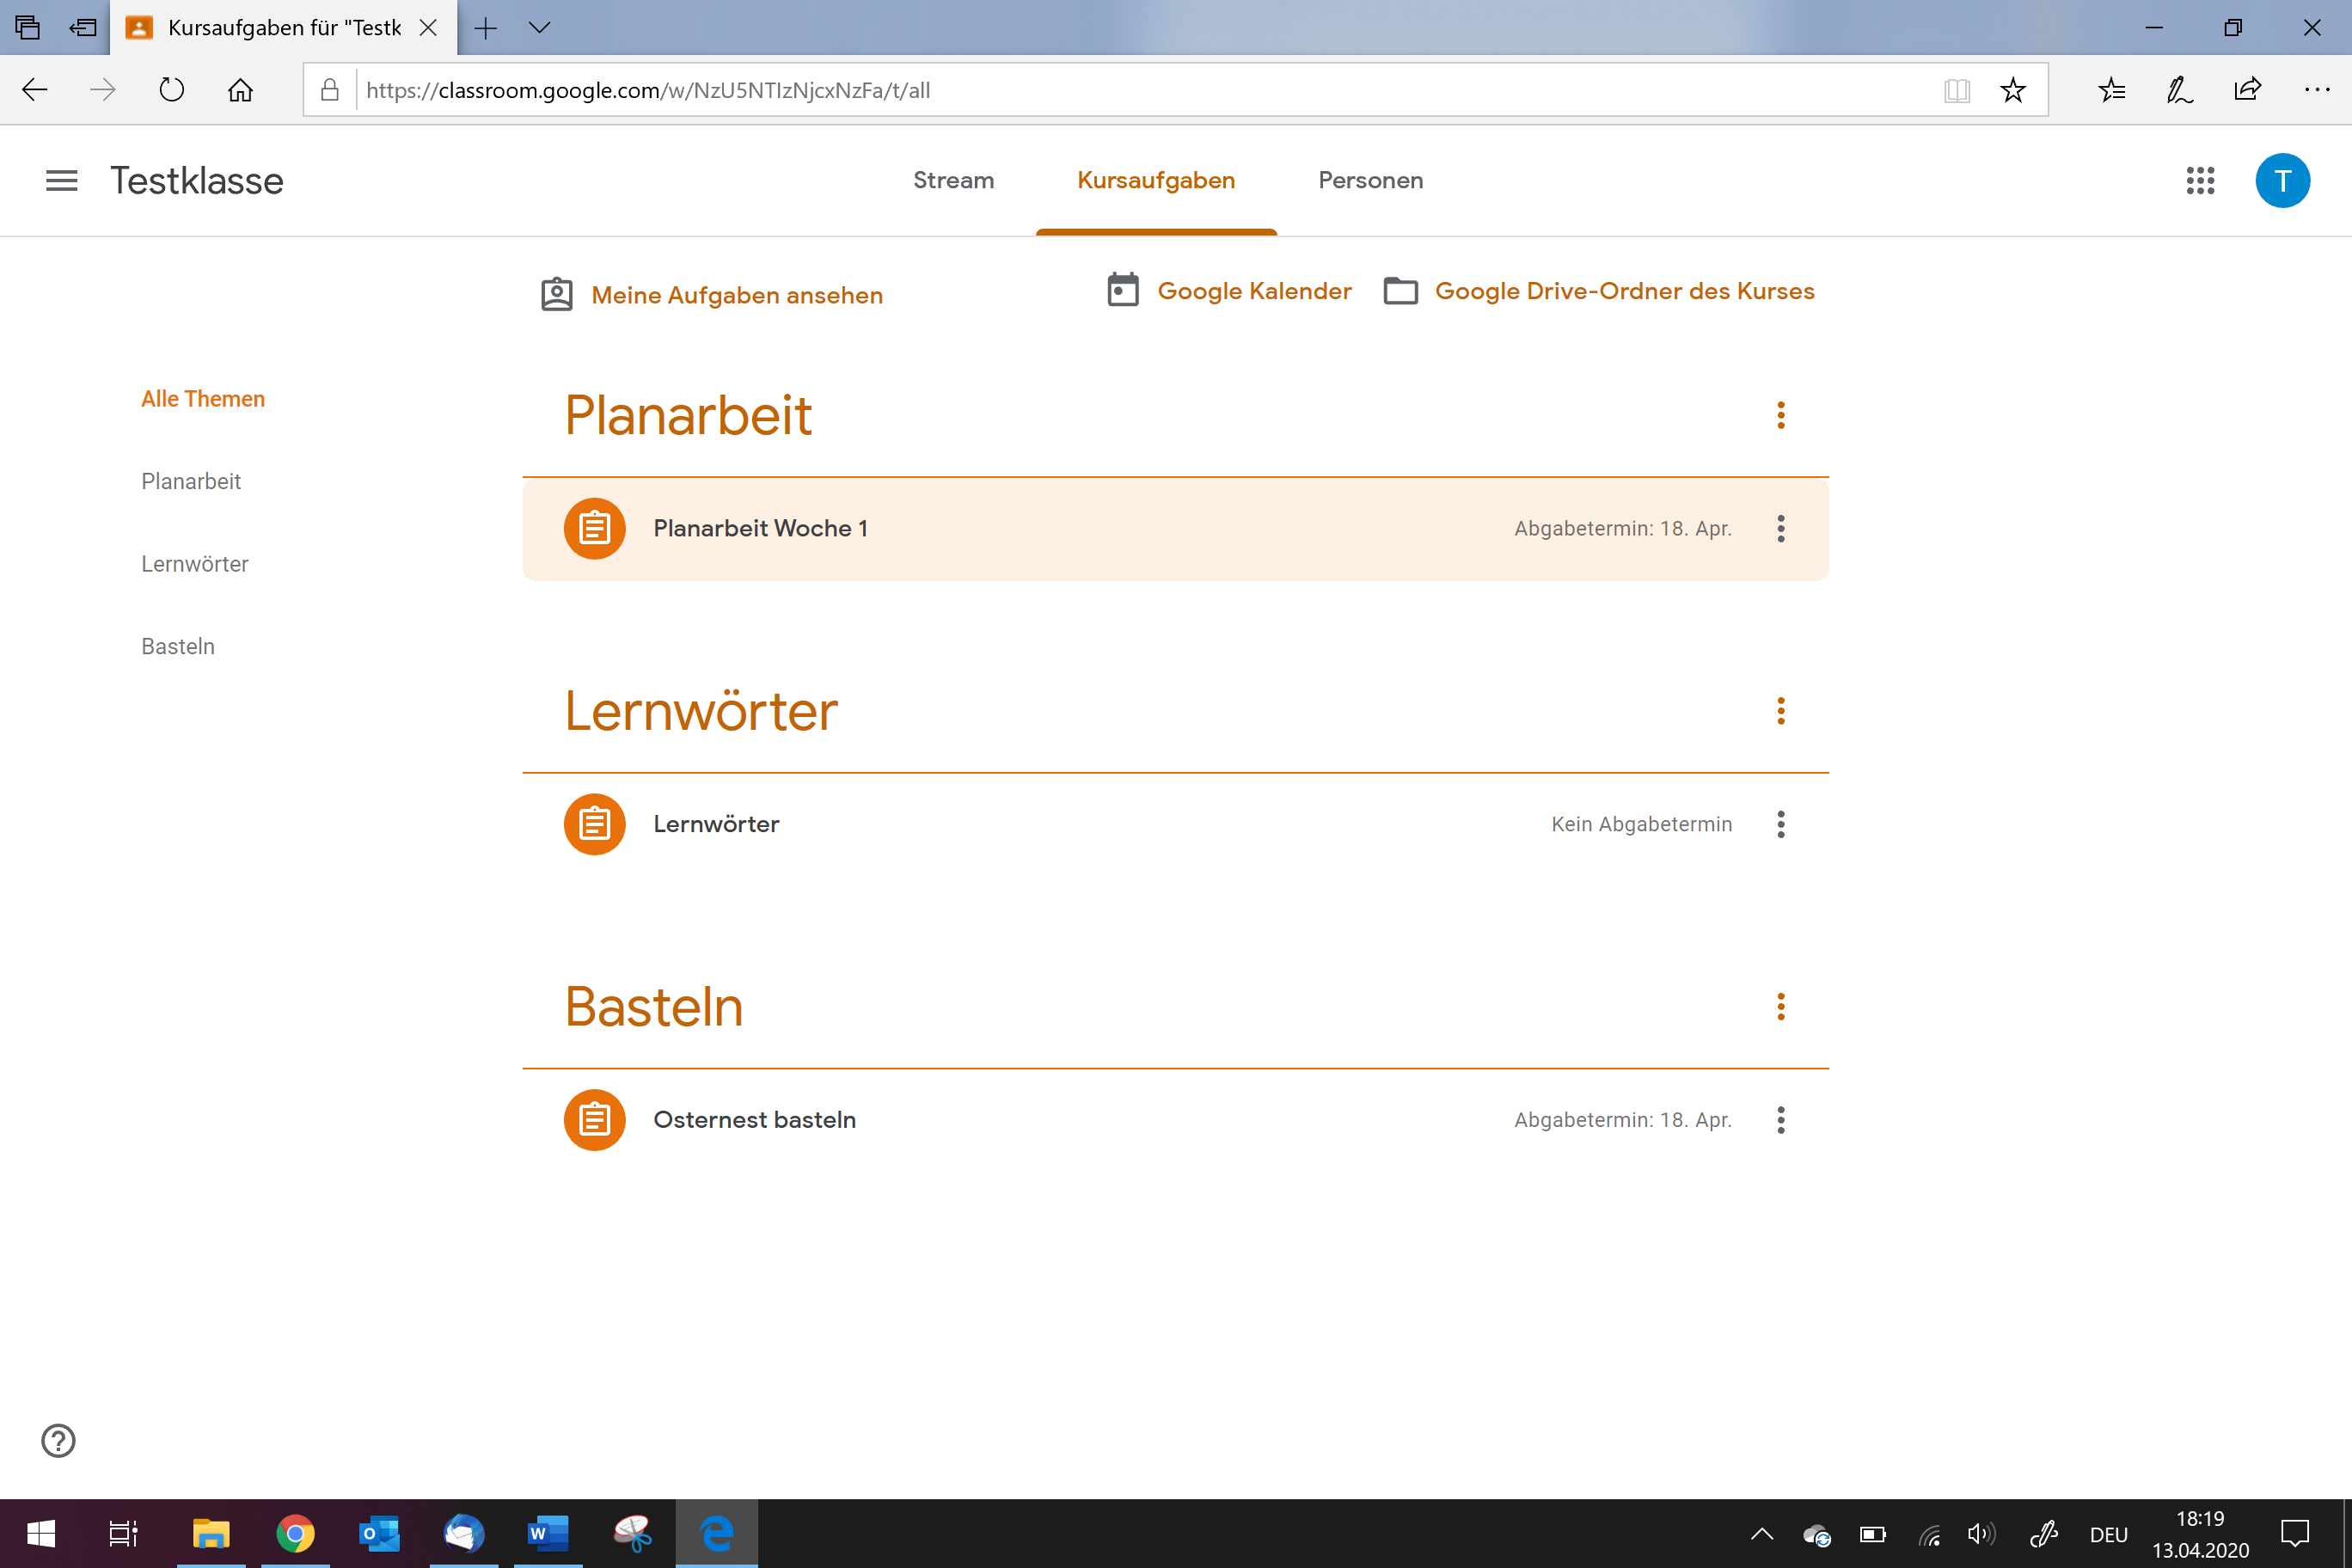Open Meine Aufgaben ansehen link

(x=737, y=295)
